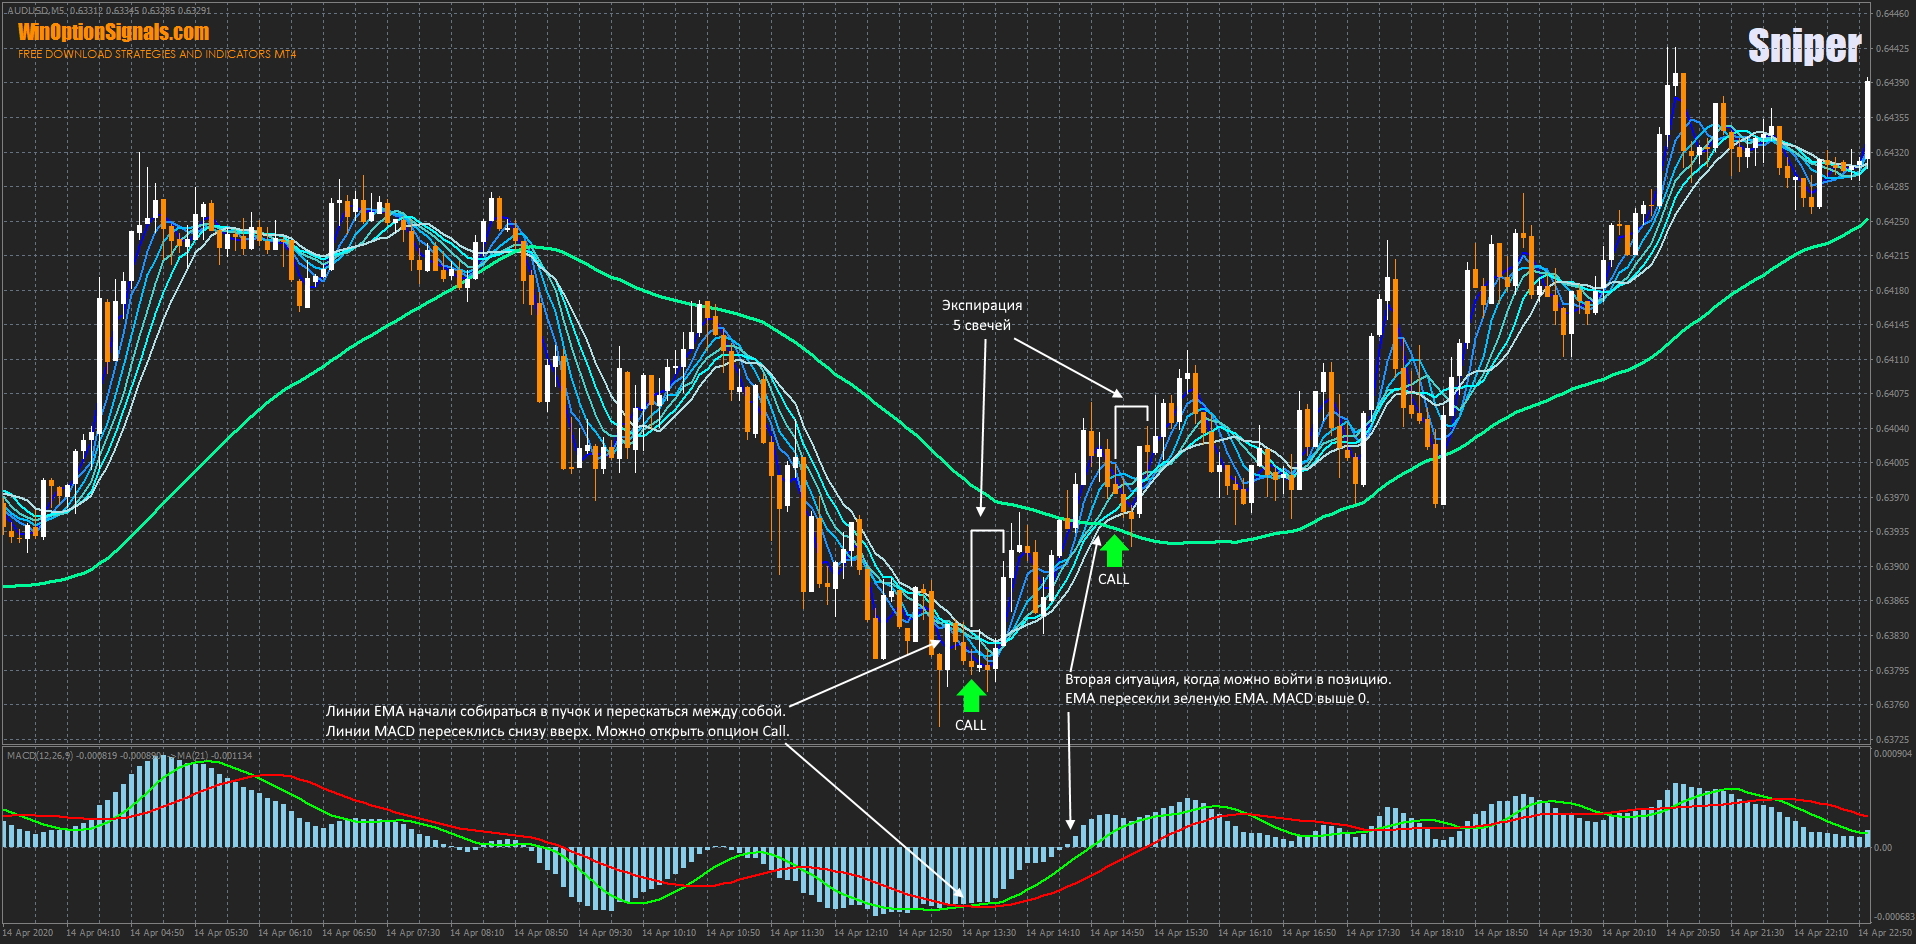Click the 0.64390 price scale label
Image resolution: width=1916 pixels, height=944 pixels.
point(1891,83)
